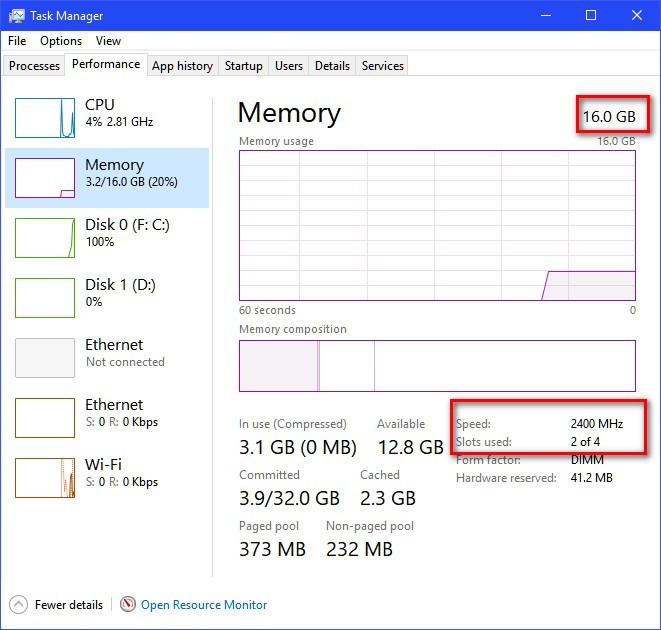
Task: Click the Memory usage graph label
Action: click(276, 141)
